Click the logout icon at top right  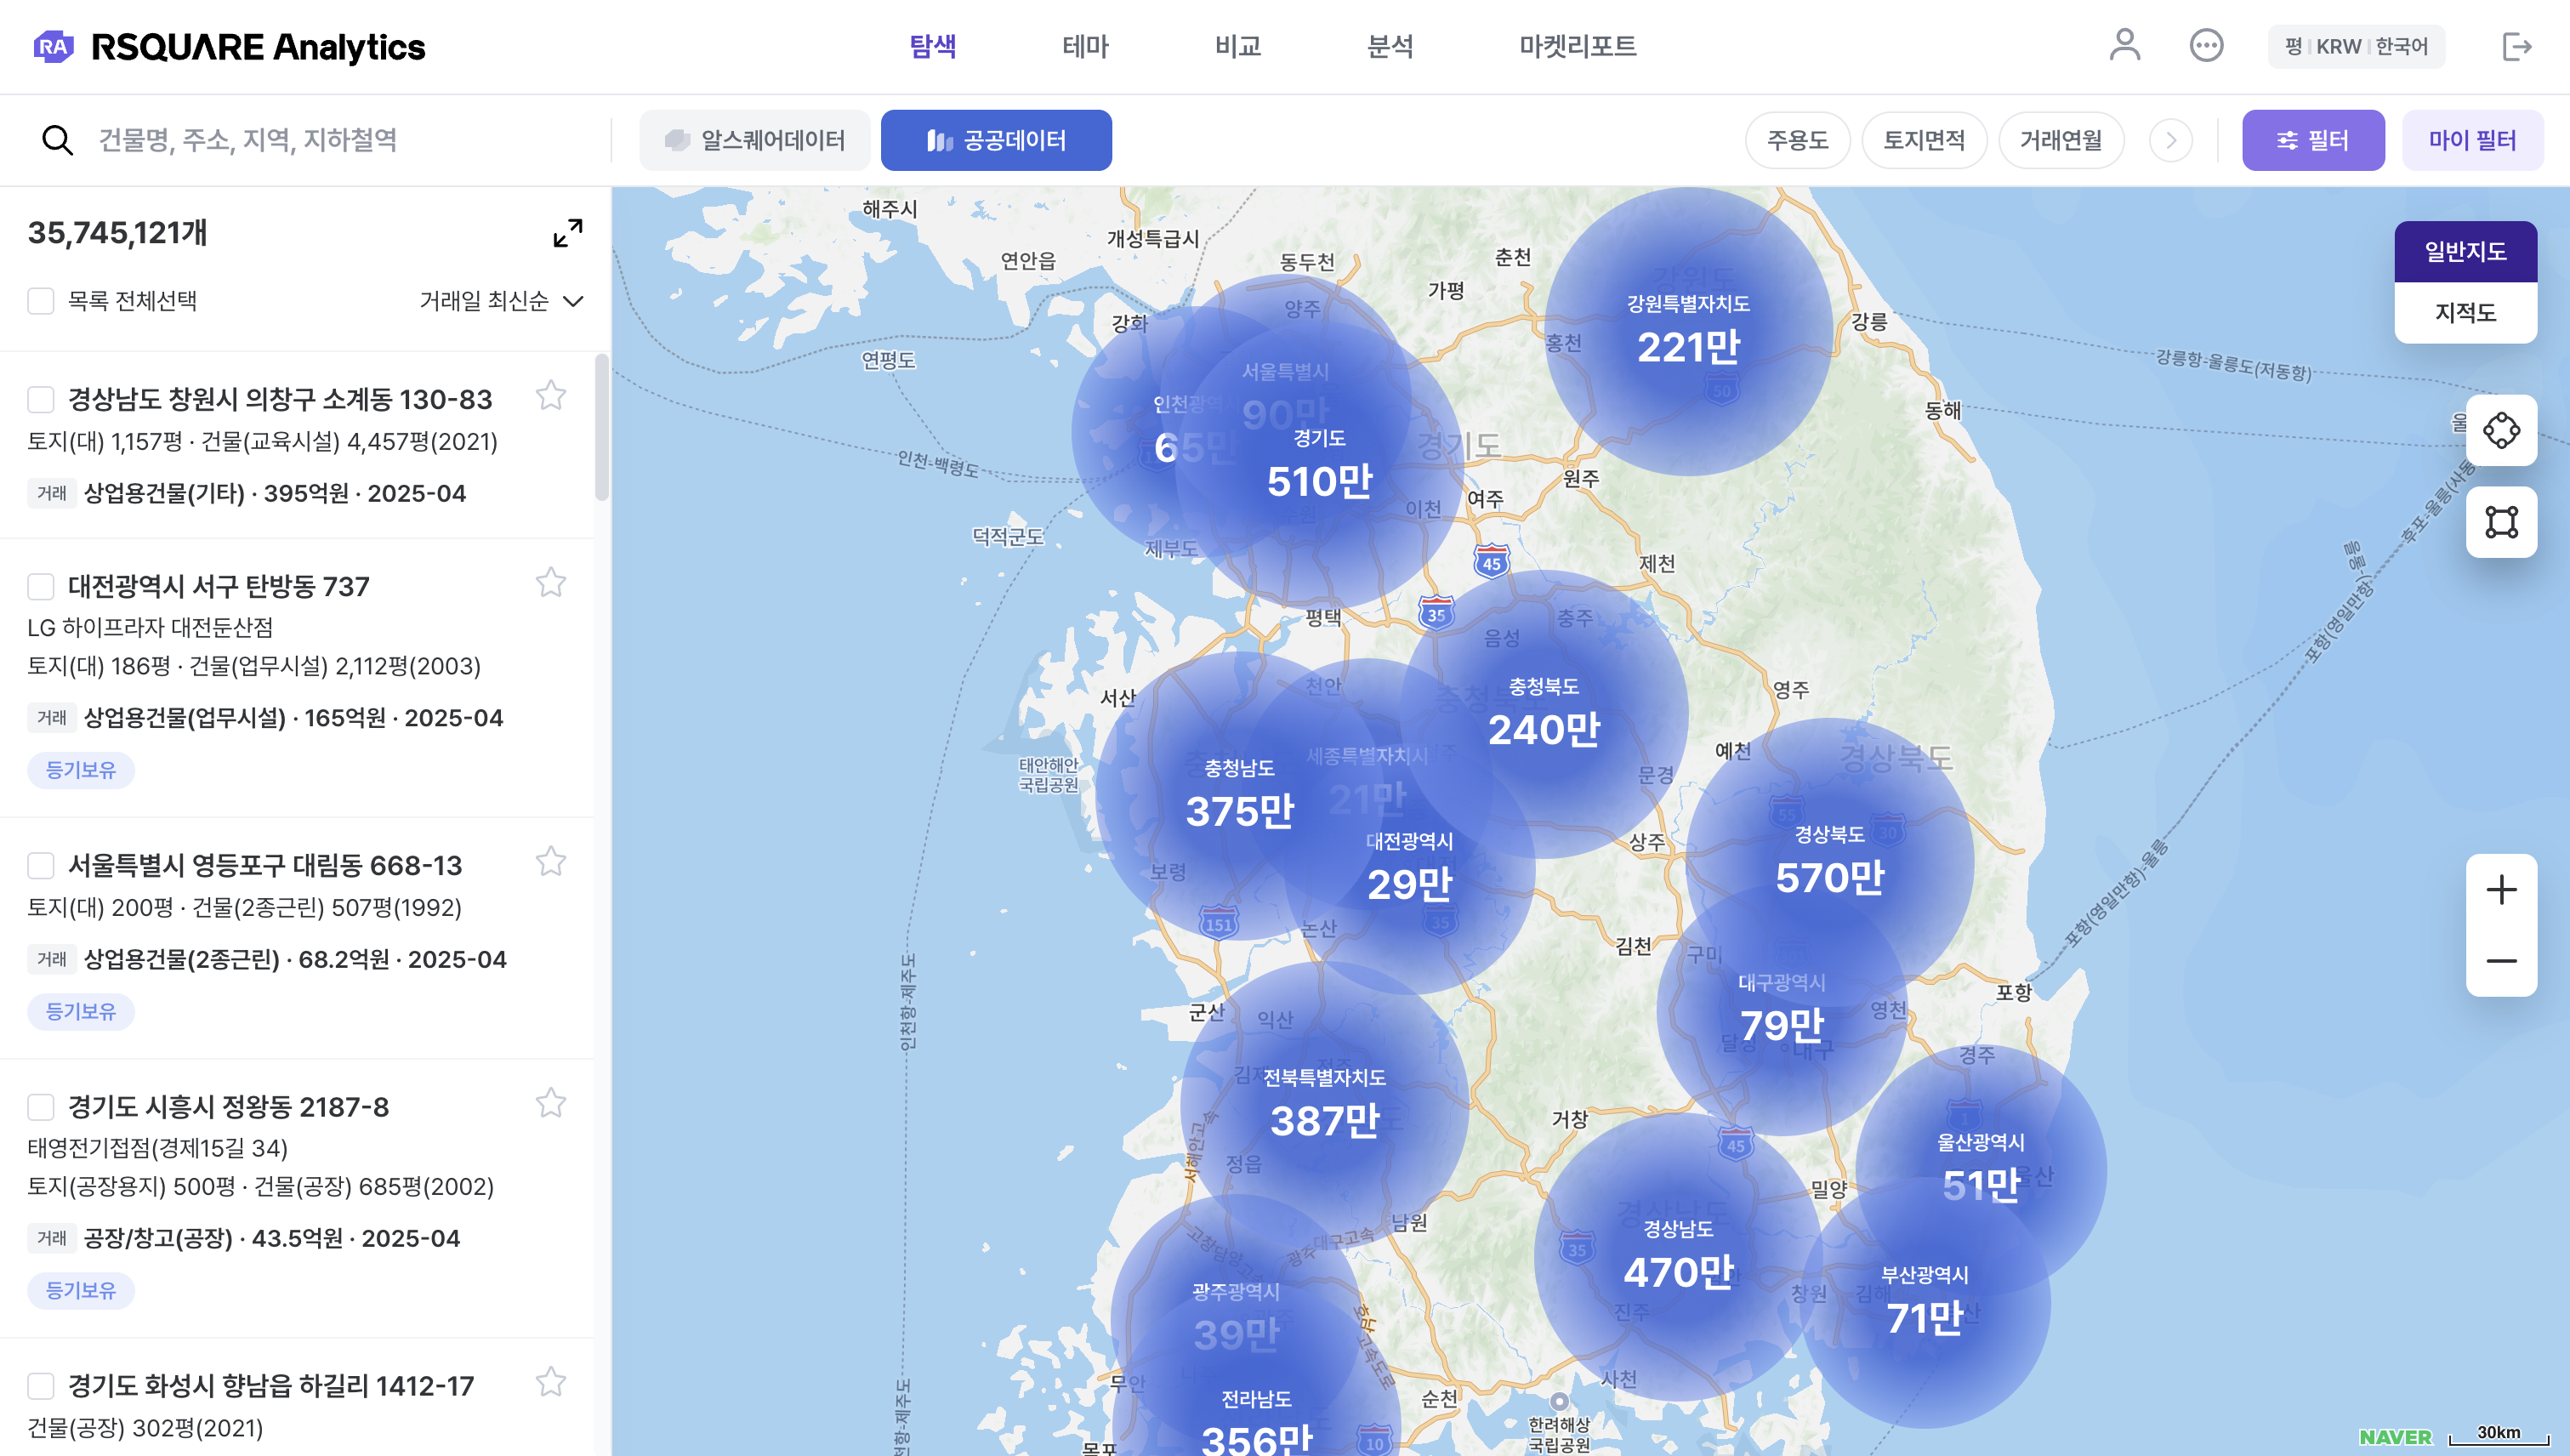2516,46
